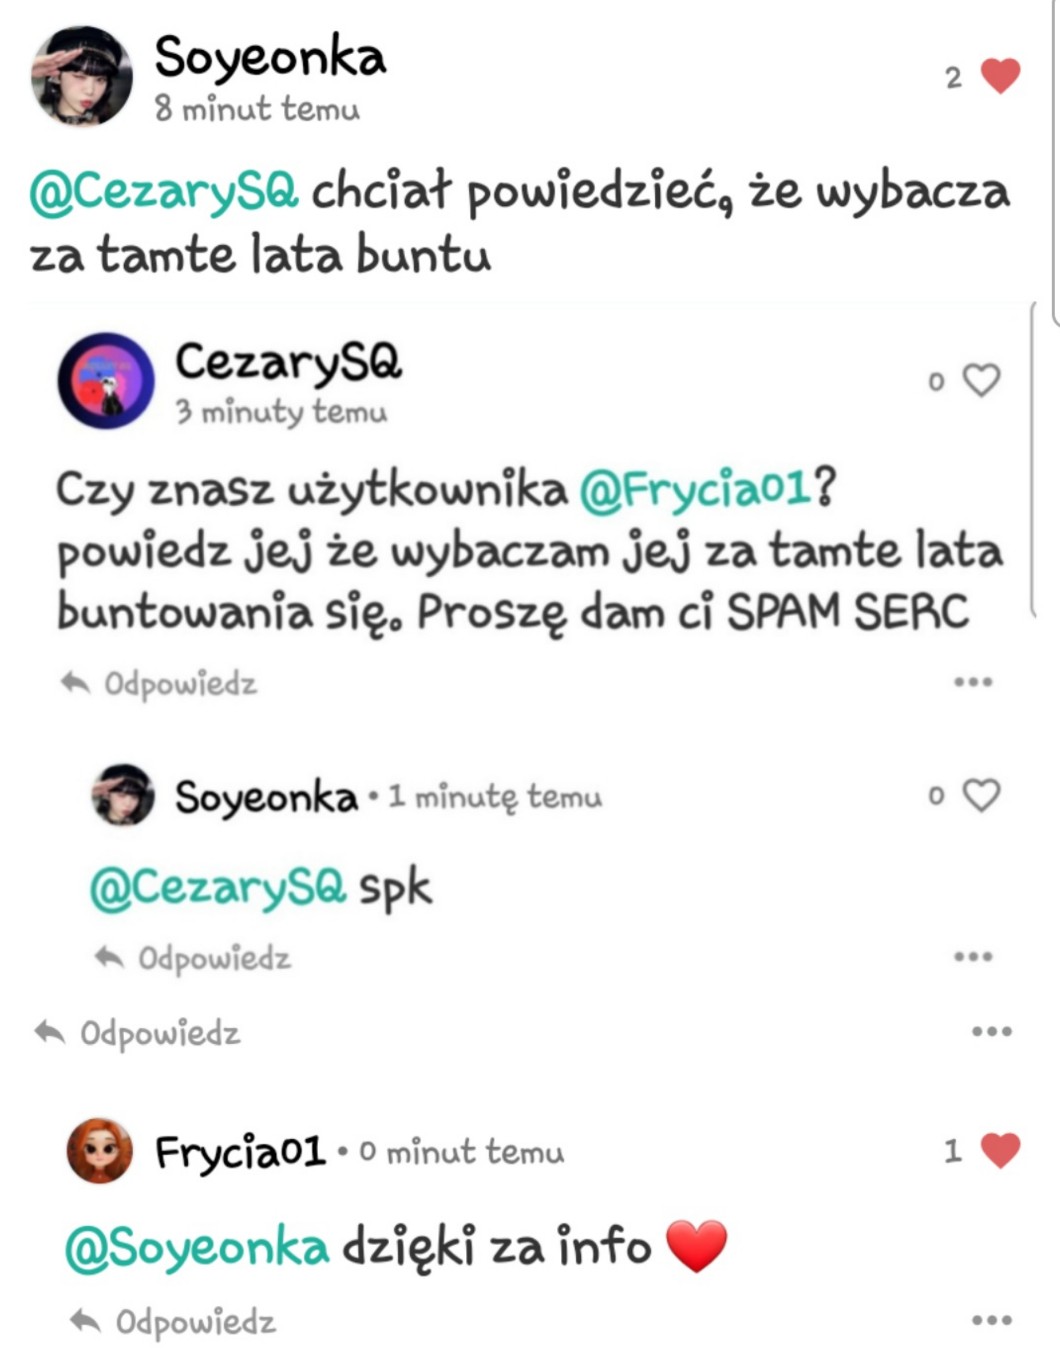Unlike Soyeonka's top post with red heart

tap(1000, 76)
